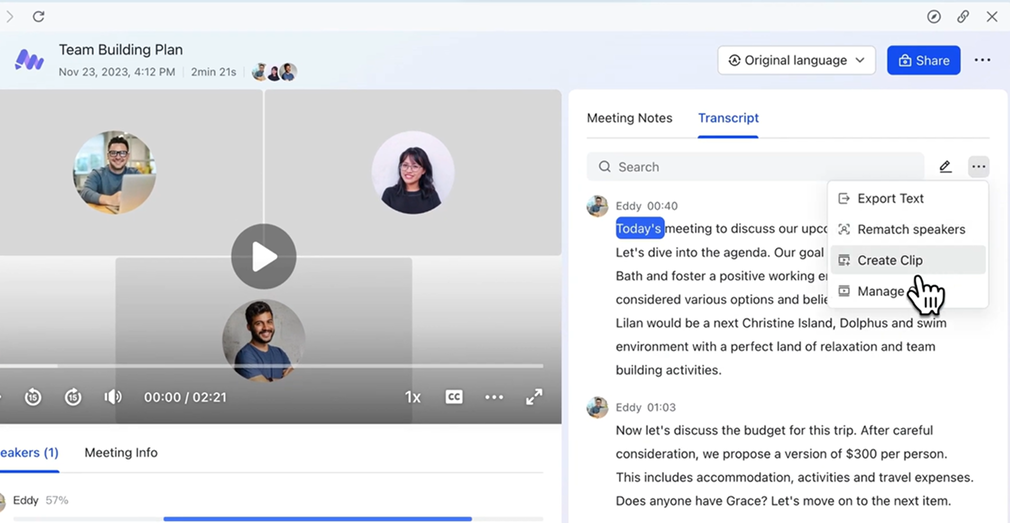
Task: Mute the video volume speaker icon
Action: 113,397
